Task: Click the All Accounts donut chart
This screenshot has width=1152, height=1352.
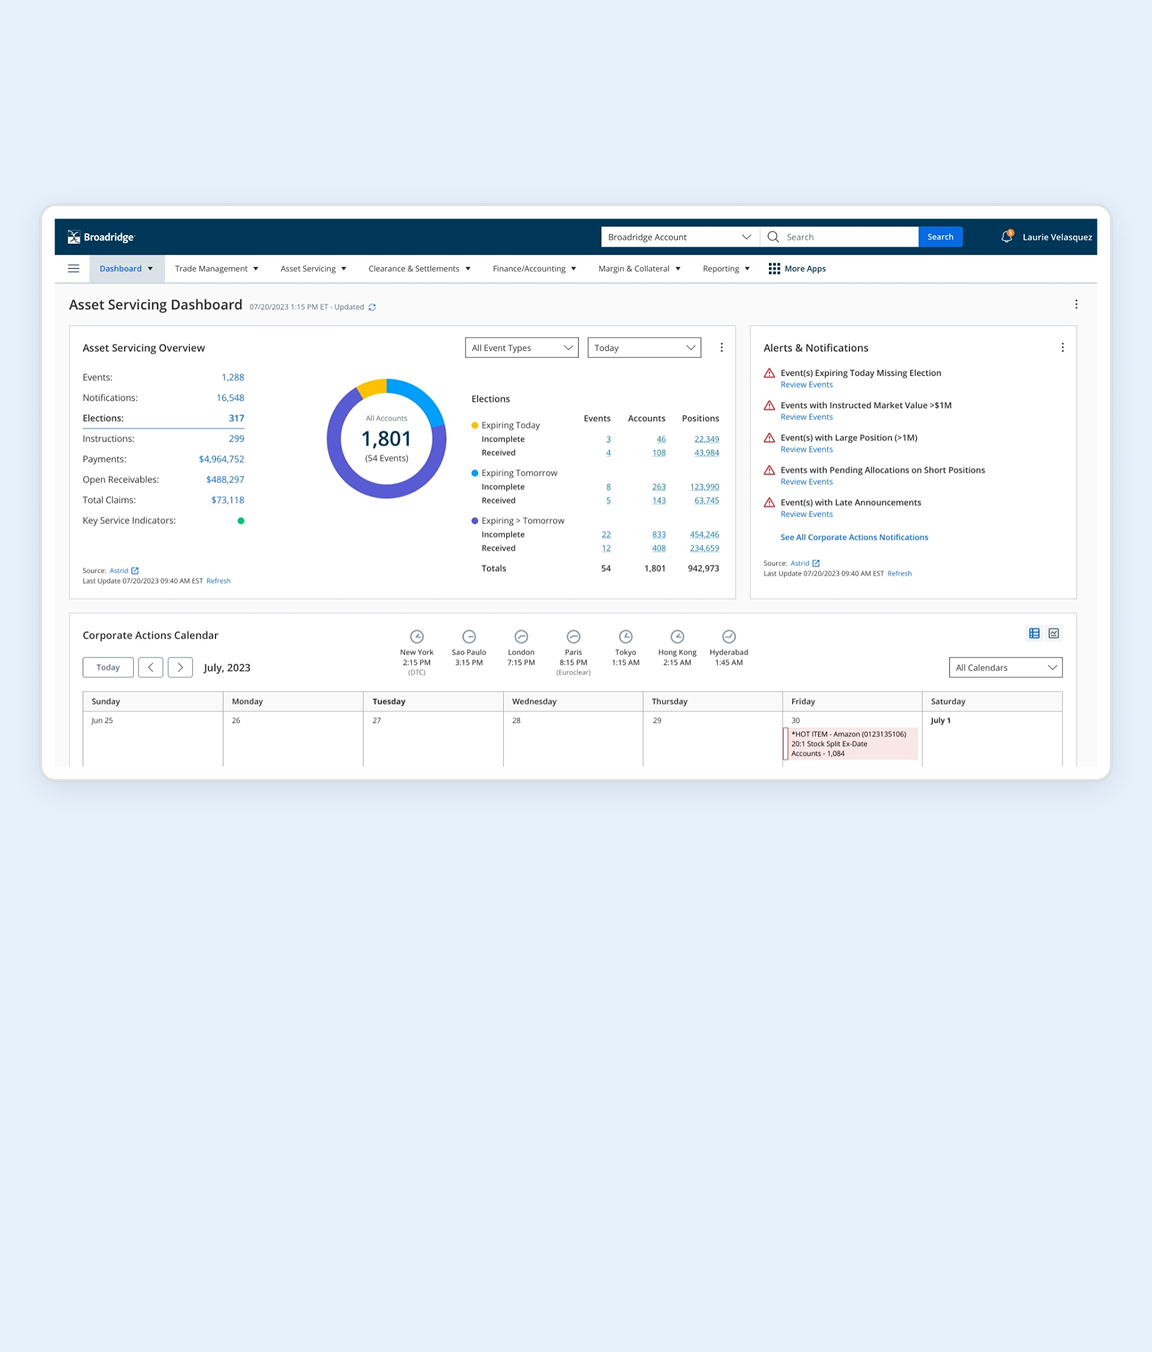Action: click(387, 439)
